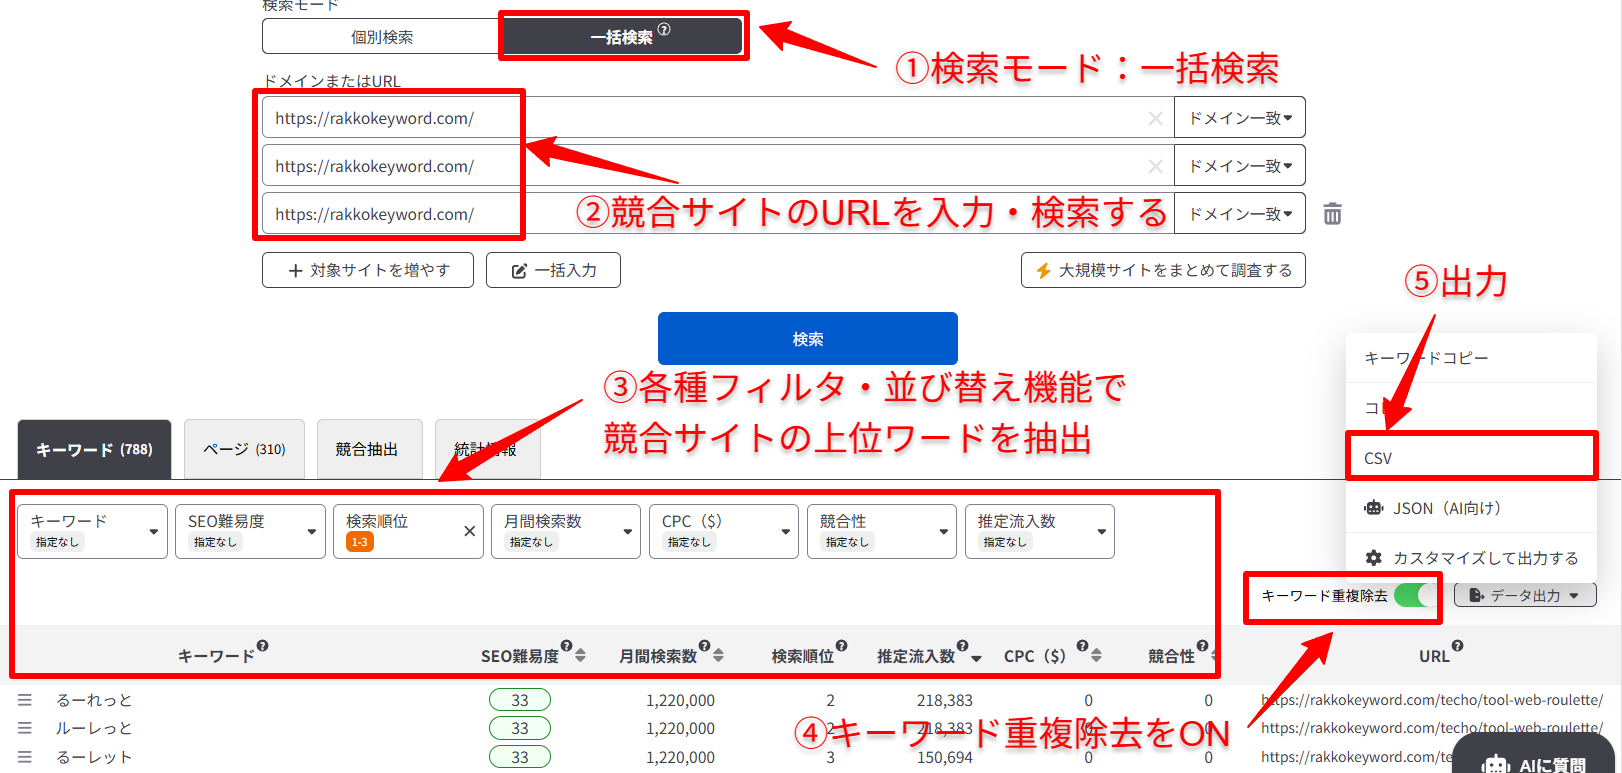Click sort arrows on 月間検索数 column

[x=718, y=656]
